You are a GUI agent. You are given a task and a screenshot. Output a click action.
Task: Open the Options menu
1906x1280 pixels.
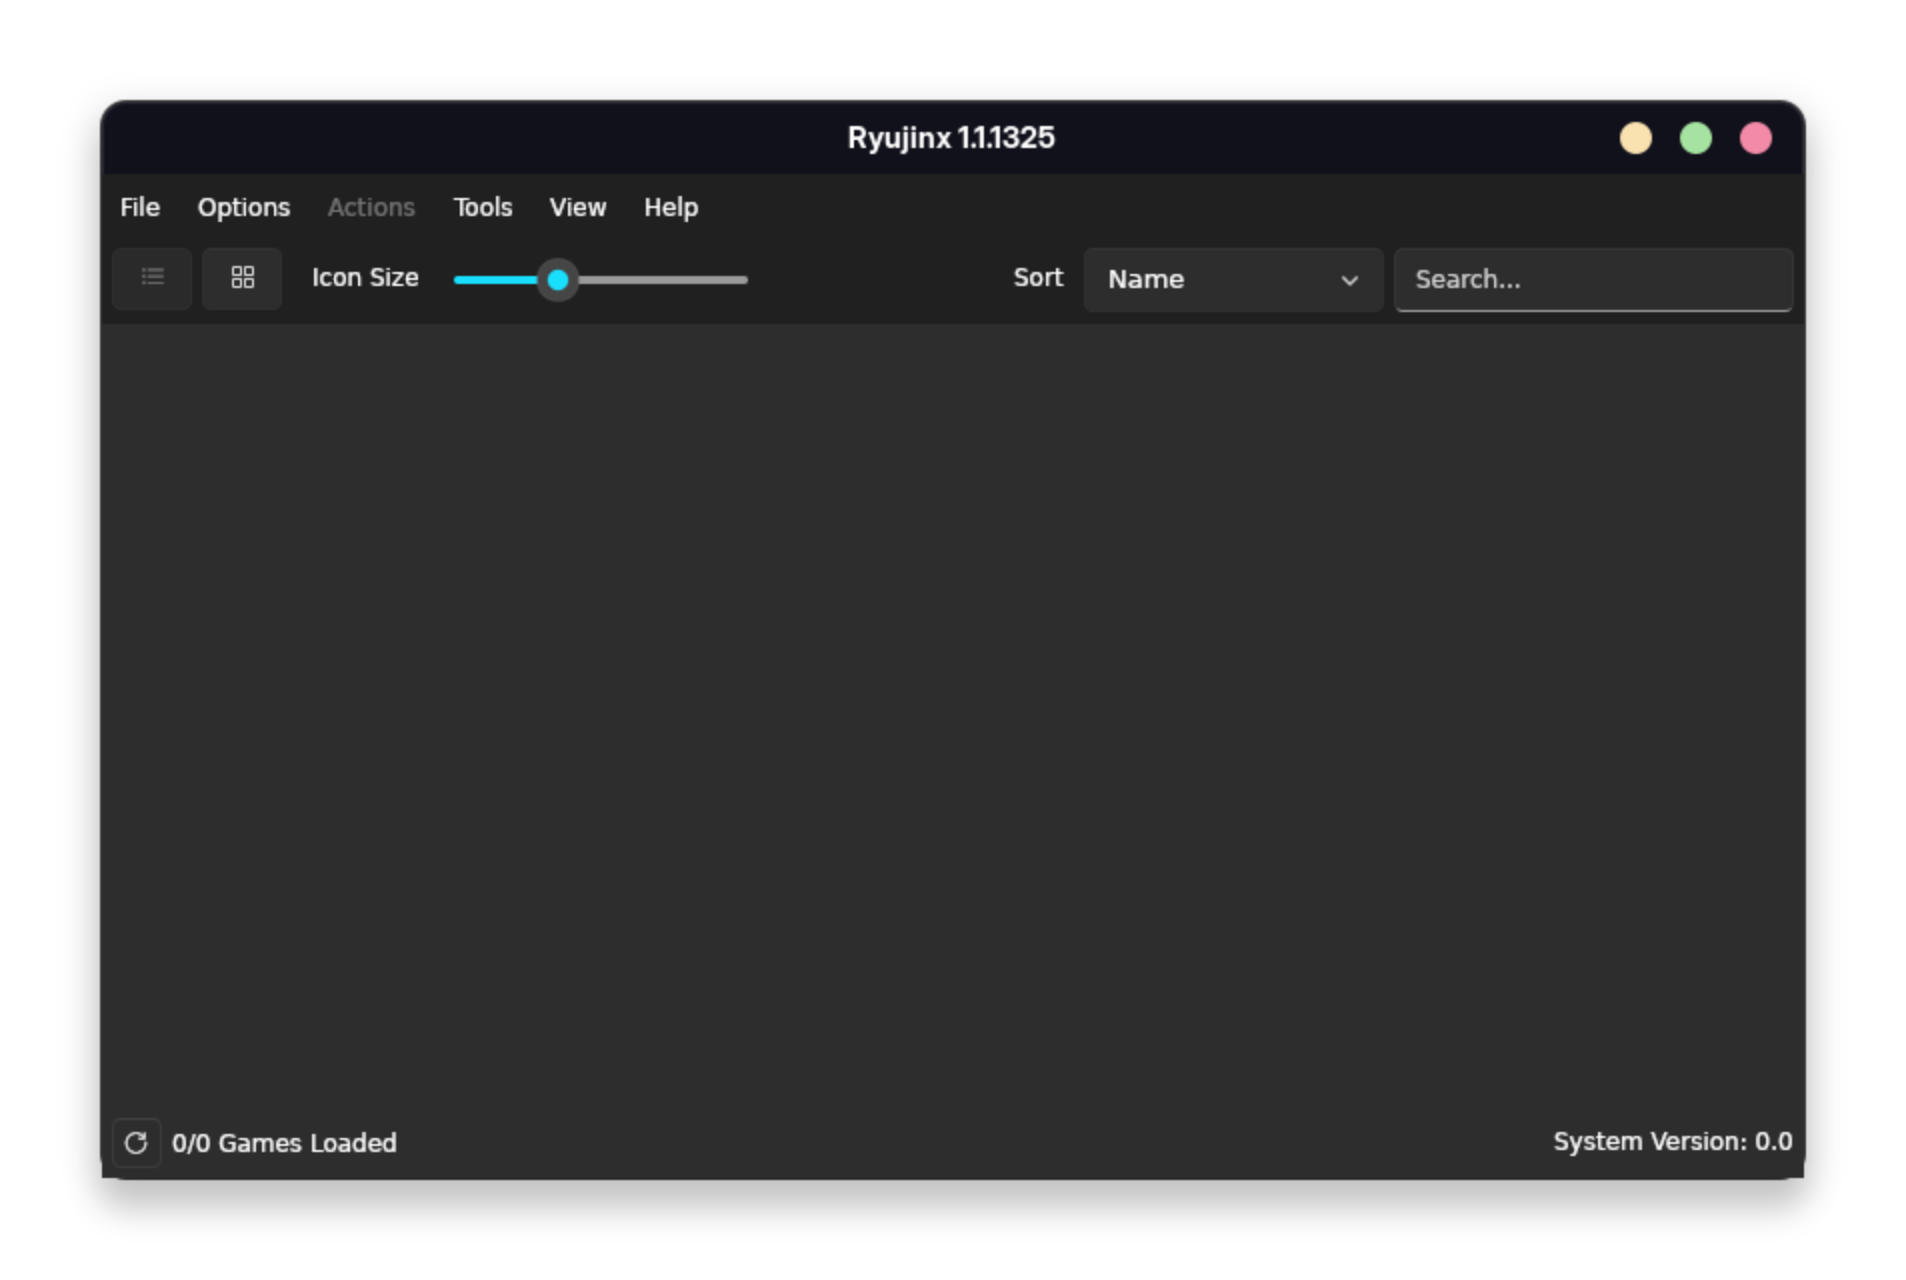243,207
